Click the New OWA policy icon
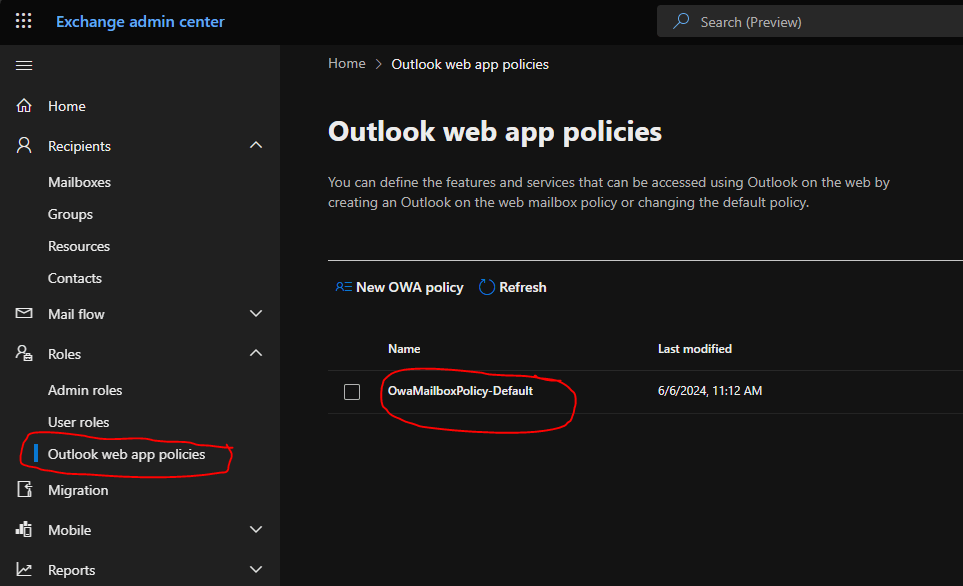 click(x=343, y=287)
